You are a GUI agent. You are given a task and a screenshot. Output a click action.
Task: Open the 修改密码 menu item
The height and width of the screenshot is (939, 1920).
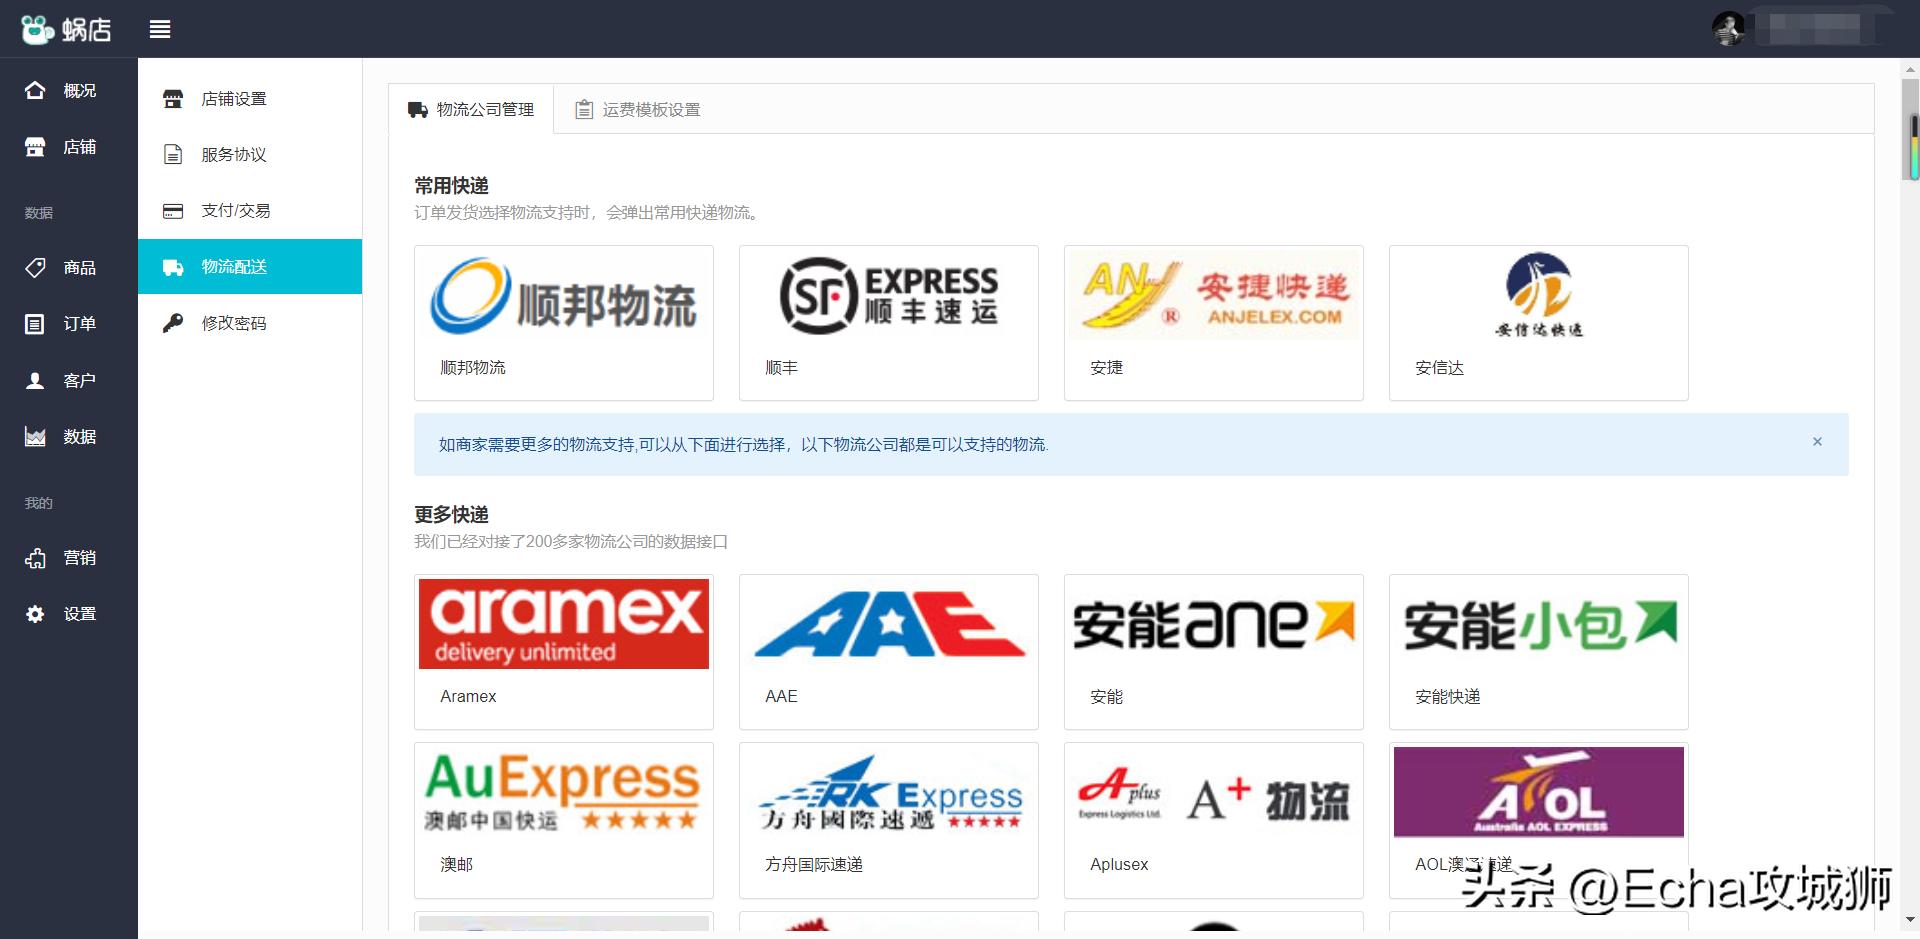[x=232, y=323]
